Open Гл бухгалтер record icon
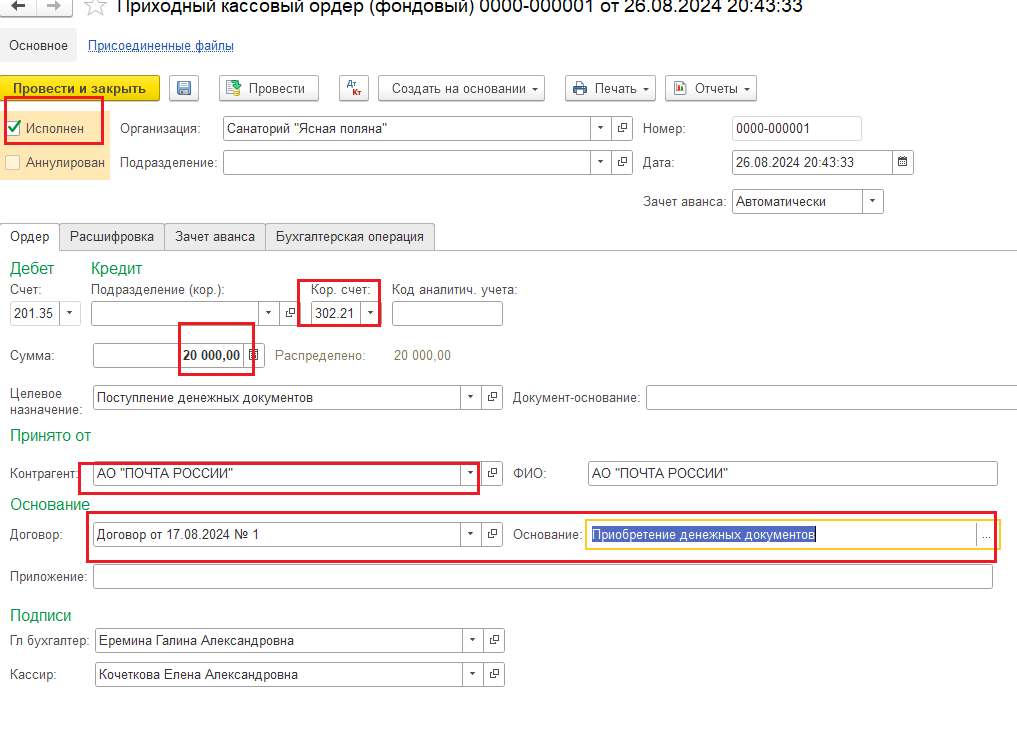Screen dimensions: 1017x732 coord(494,641)
